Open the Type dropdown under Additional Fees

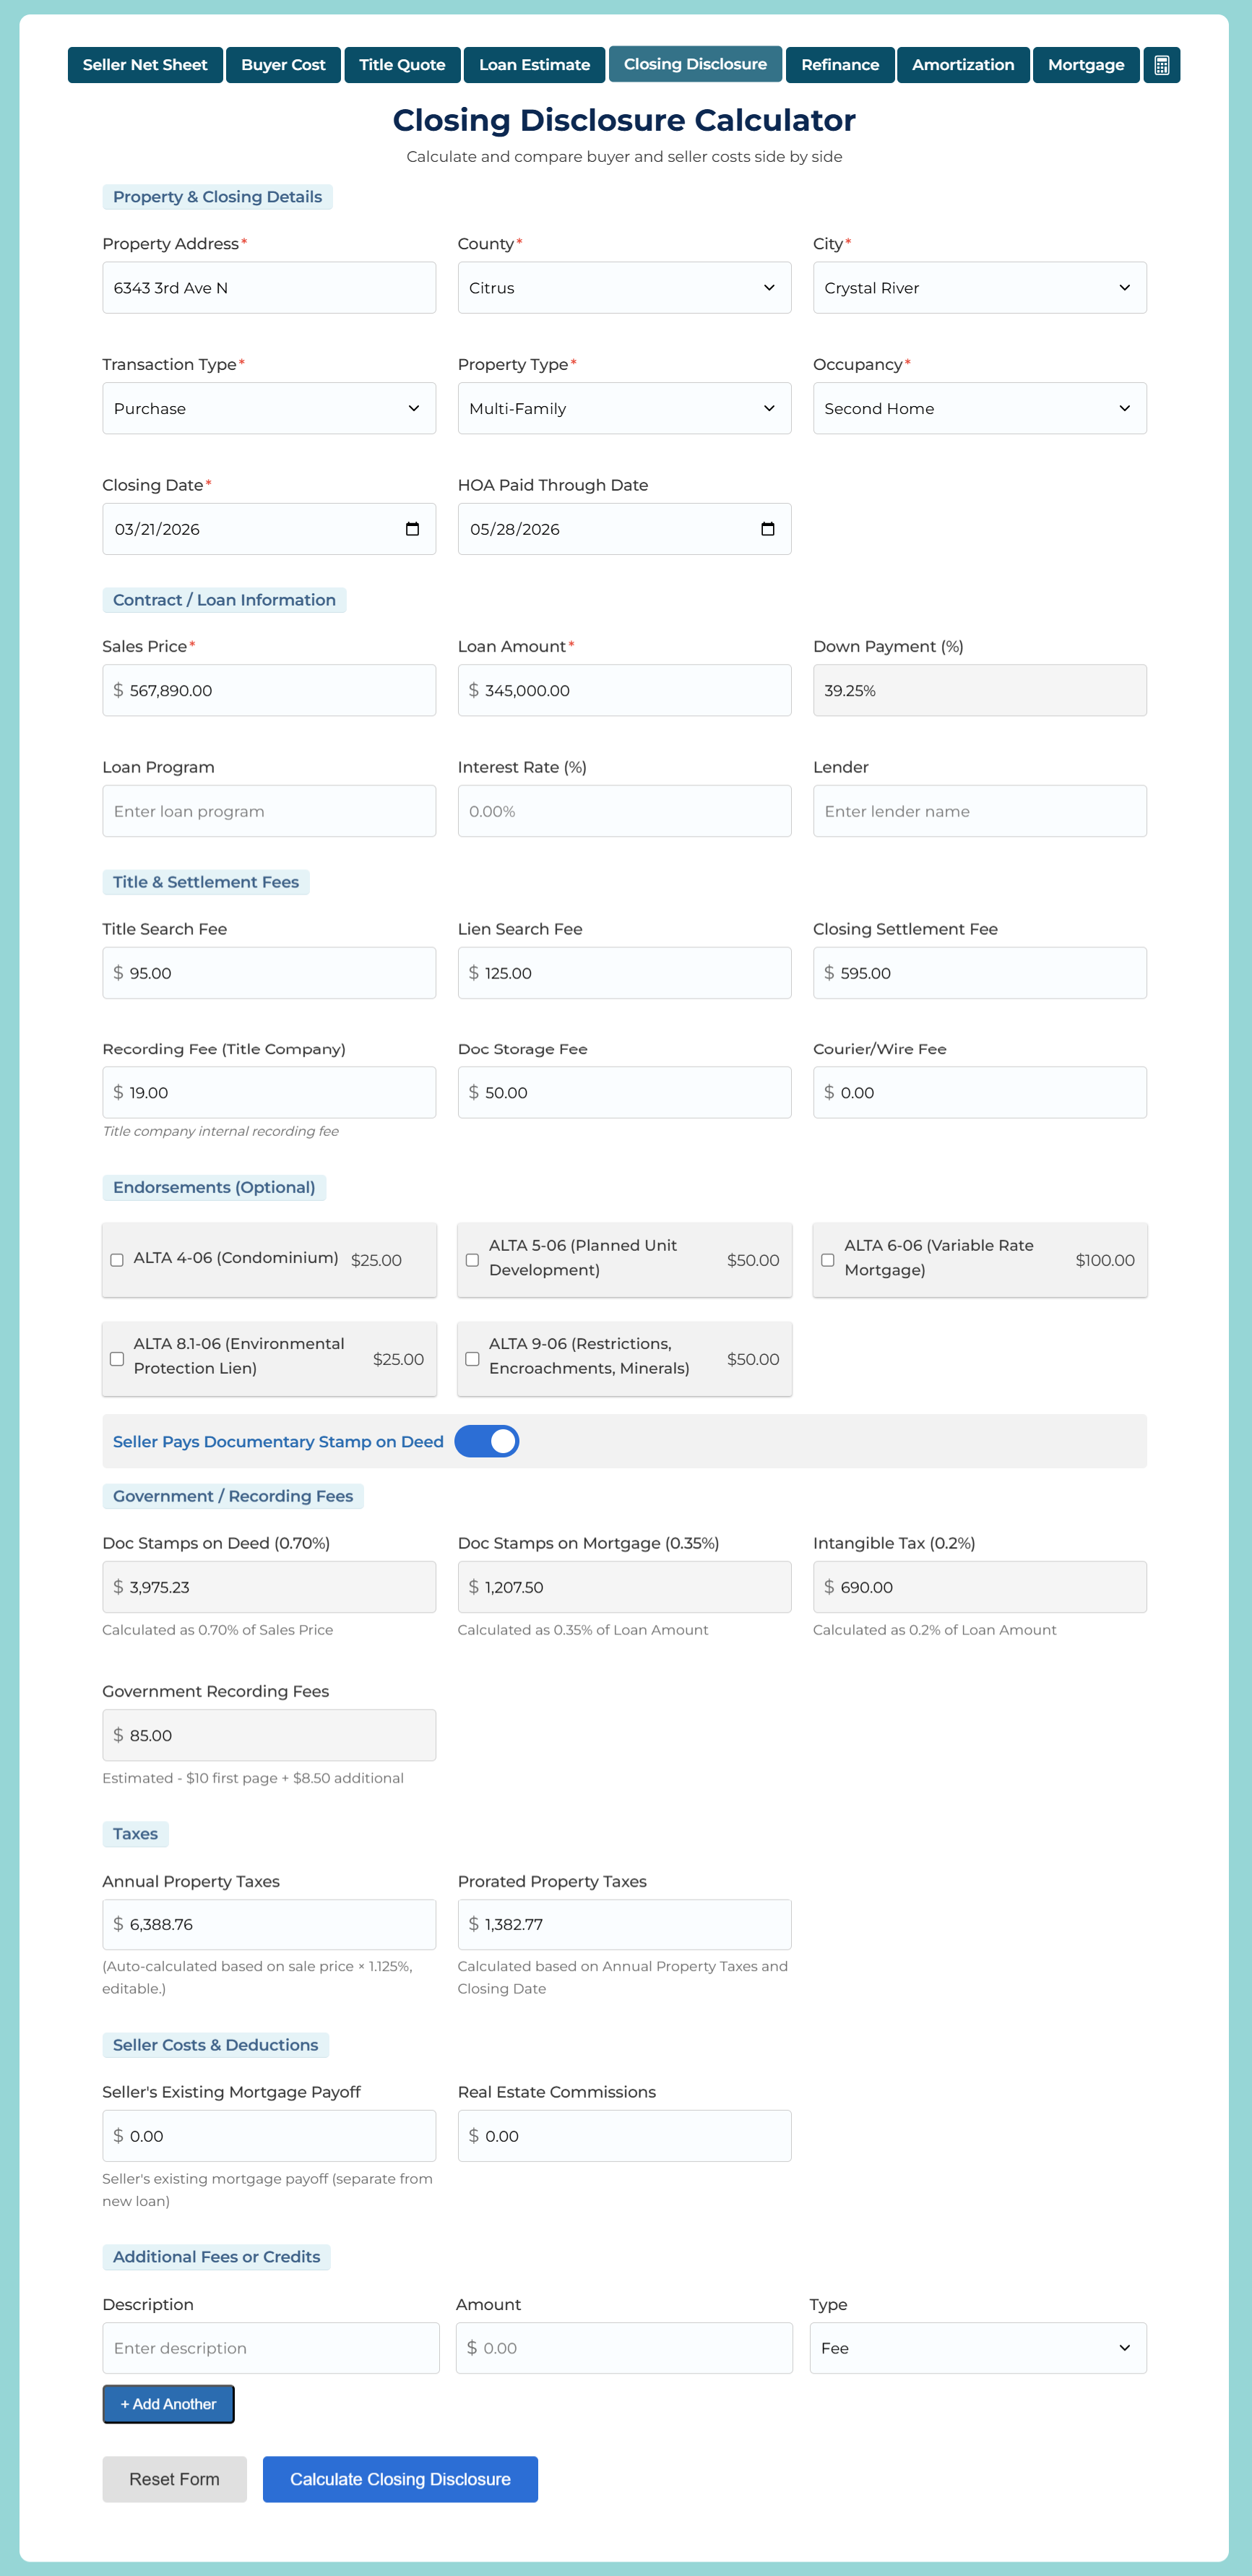coord(977,2348)
